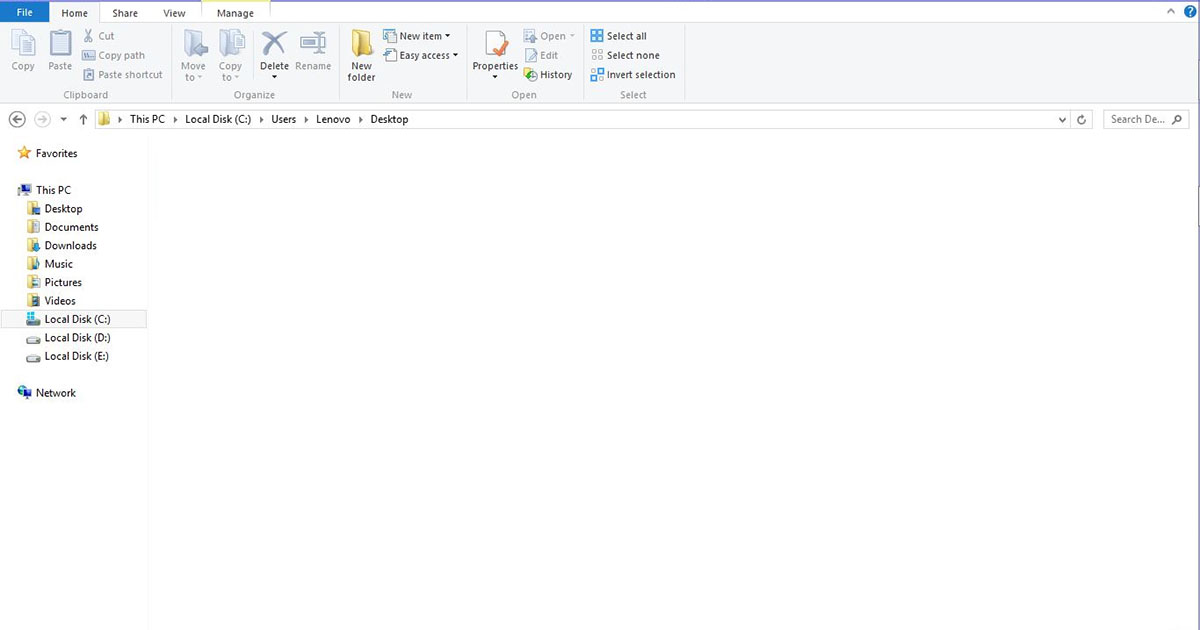The height and width of the screenshot is (630, 1200).
Task: Select all items using the ribbon
Action: point(618,35)
